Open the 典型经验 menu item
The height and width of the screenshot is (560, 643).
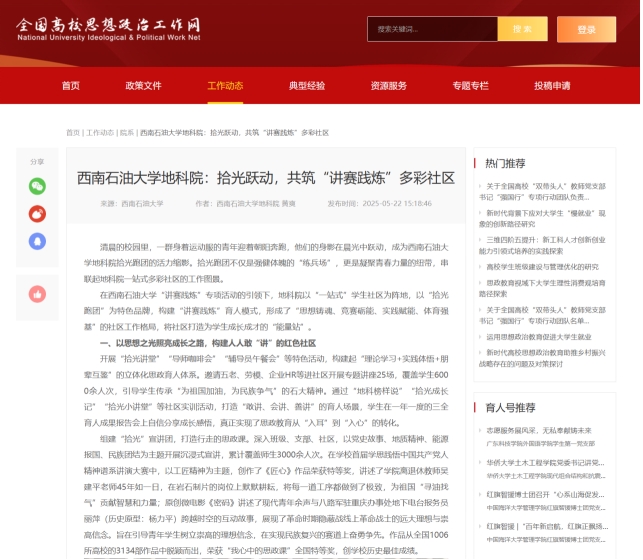point(307,85)
